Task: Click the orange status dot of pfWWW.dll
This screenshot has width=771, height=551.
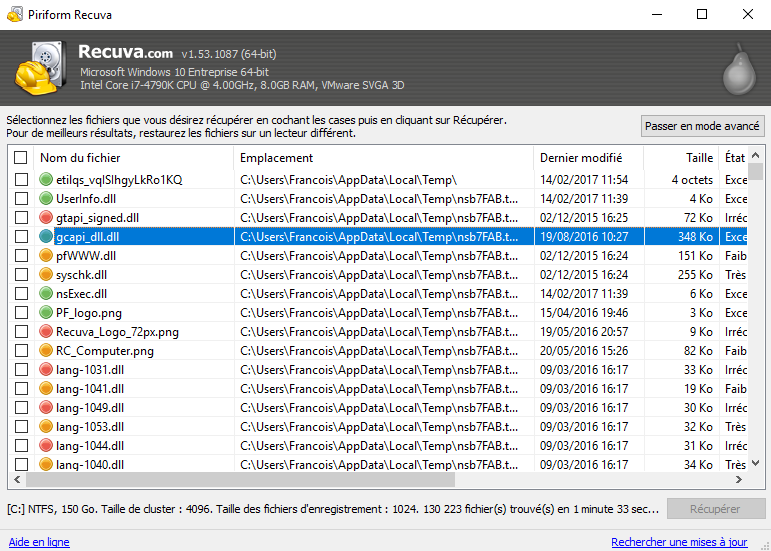Action: tap(46, 256)
